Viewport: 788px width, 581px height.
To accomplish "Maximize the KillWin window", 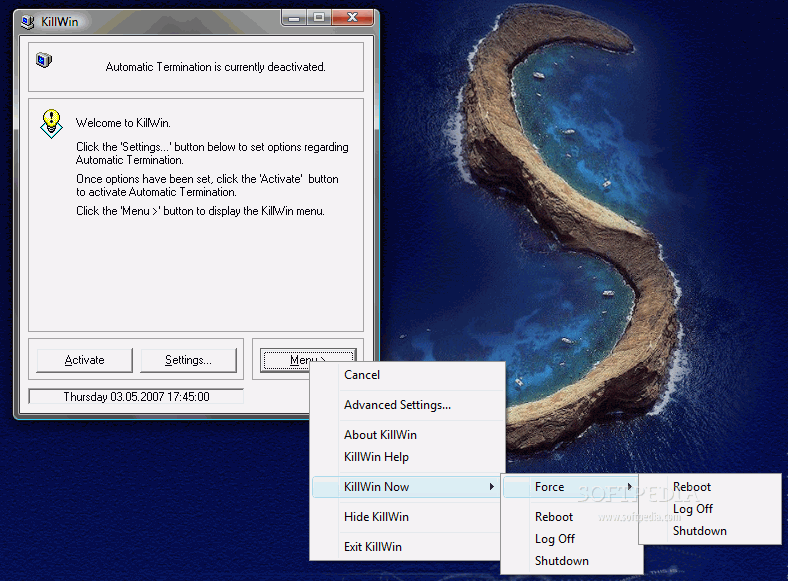I will (x=319, y=18).
